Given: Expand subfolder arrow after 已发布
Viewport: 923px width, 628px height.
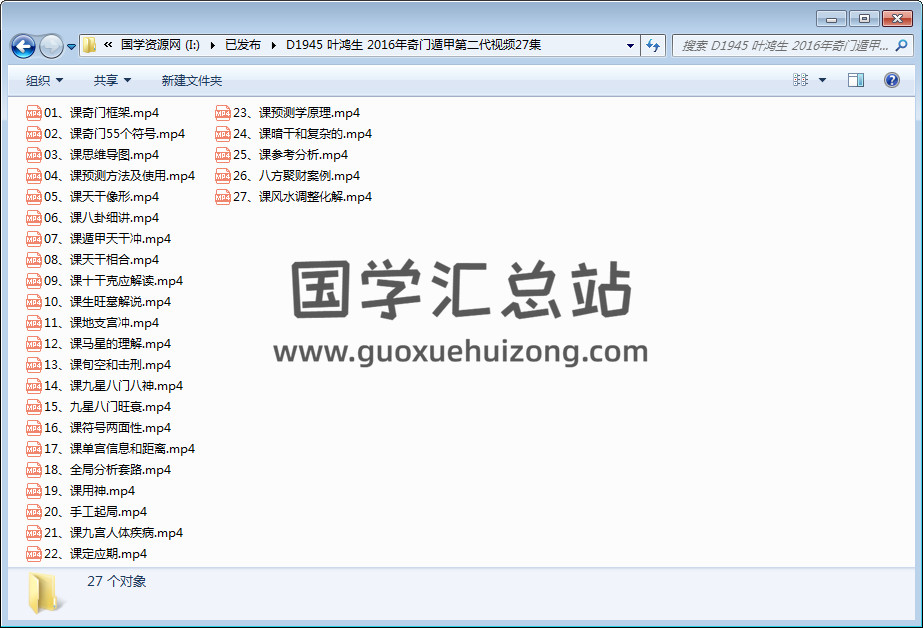Looking at the screenshot, I should click(273, 45).
